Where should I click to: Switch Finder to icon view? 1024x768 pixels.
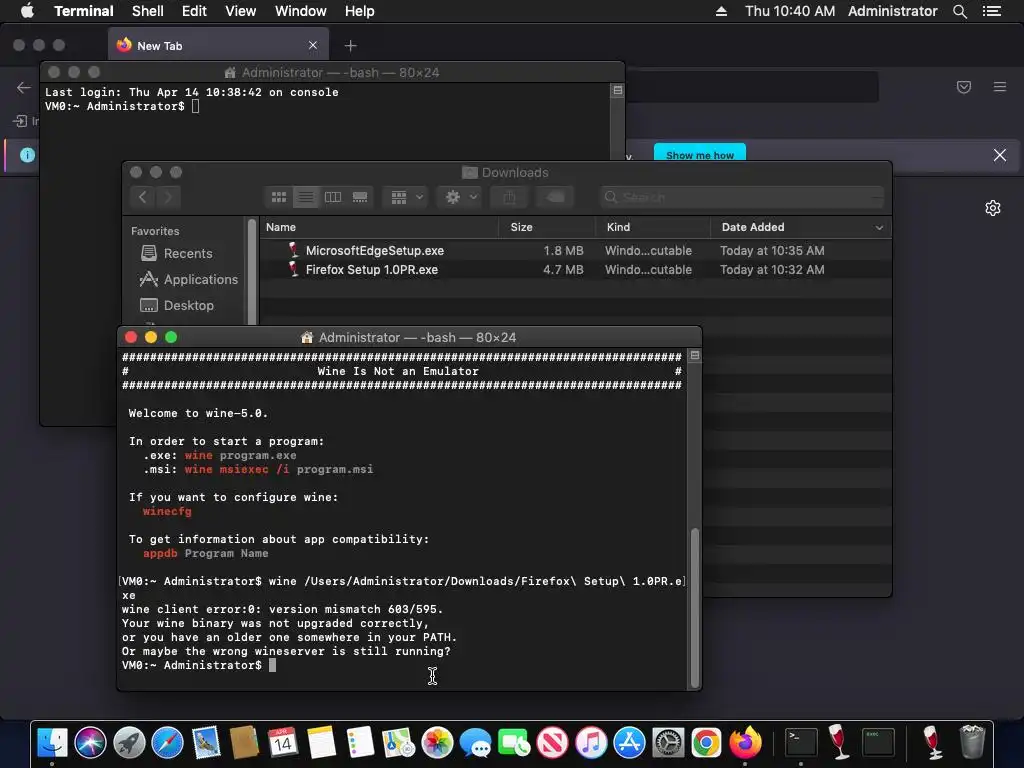279,197
